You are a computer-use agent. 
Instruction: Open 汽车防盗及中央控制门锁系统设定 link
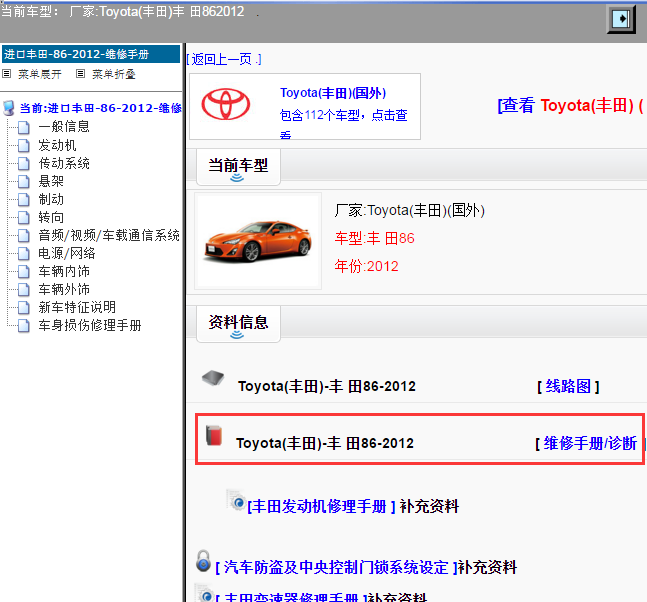point(336,567)
